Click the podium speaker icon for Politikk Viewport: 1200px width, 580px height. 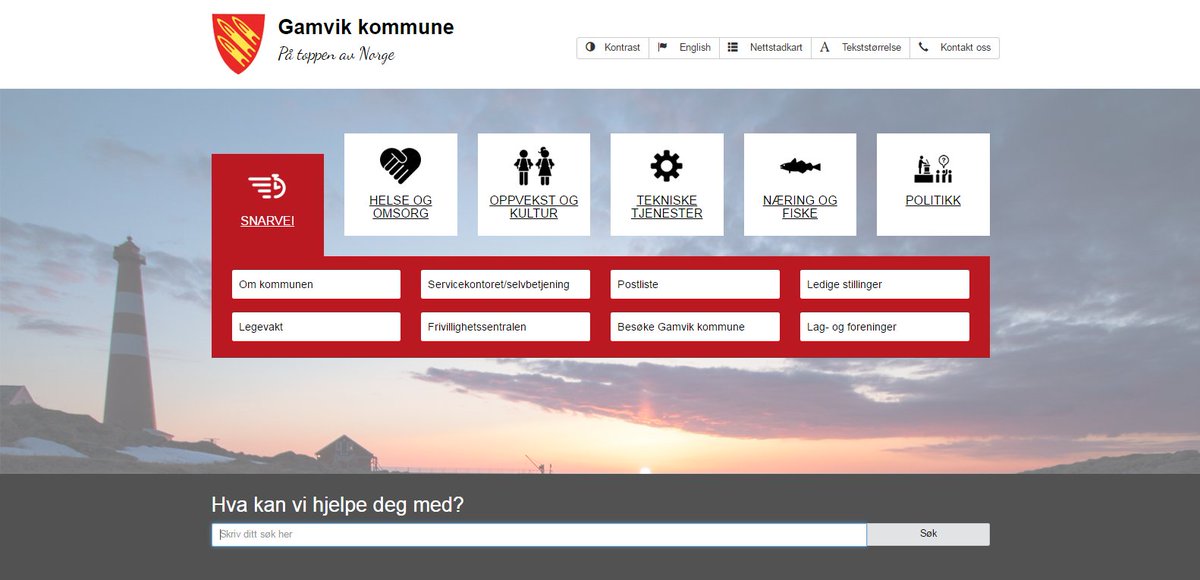click(x=933, y=168)
